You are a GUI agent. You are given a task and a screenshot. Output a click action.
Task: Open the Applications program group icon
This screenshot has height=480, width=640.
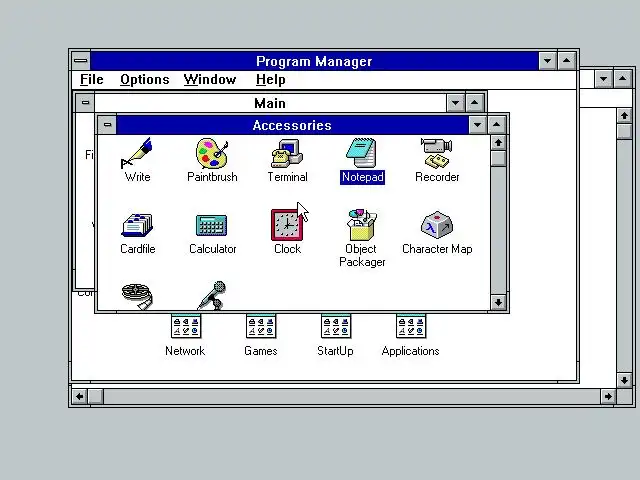[x=411, y=326]
